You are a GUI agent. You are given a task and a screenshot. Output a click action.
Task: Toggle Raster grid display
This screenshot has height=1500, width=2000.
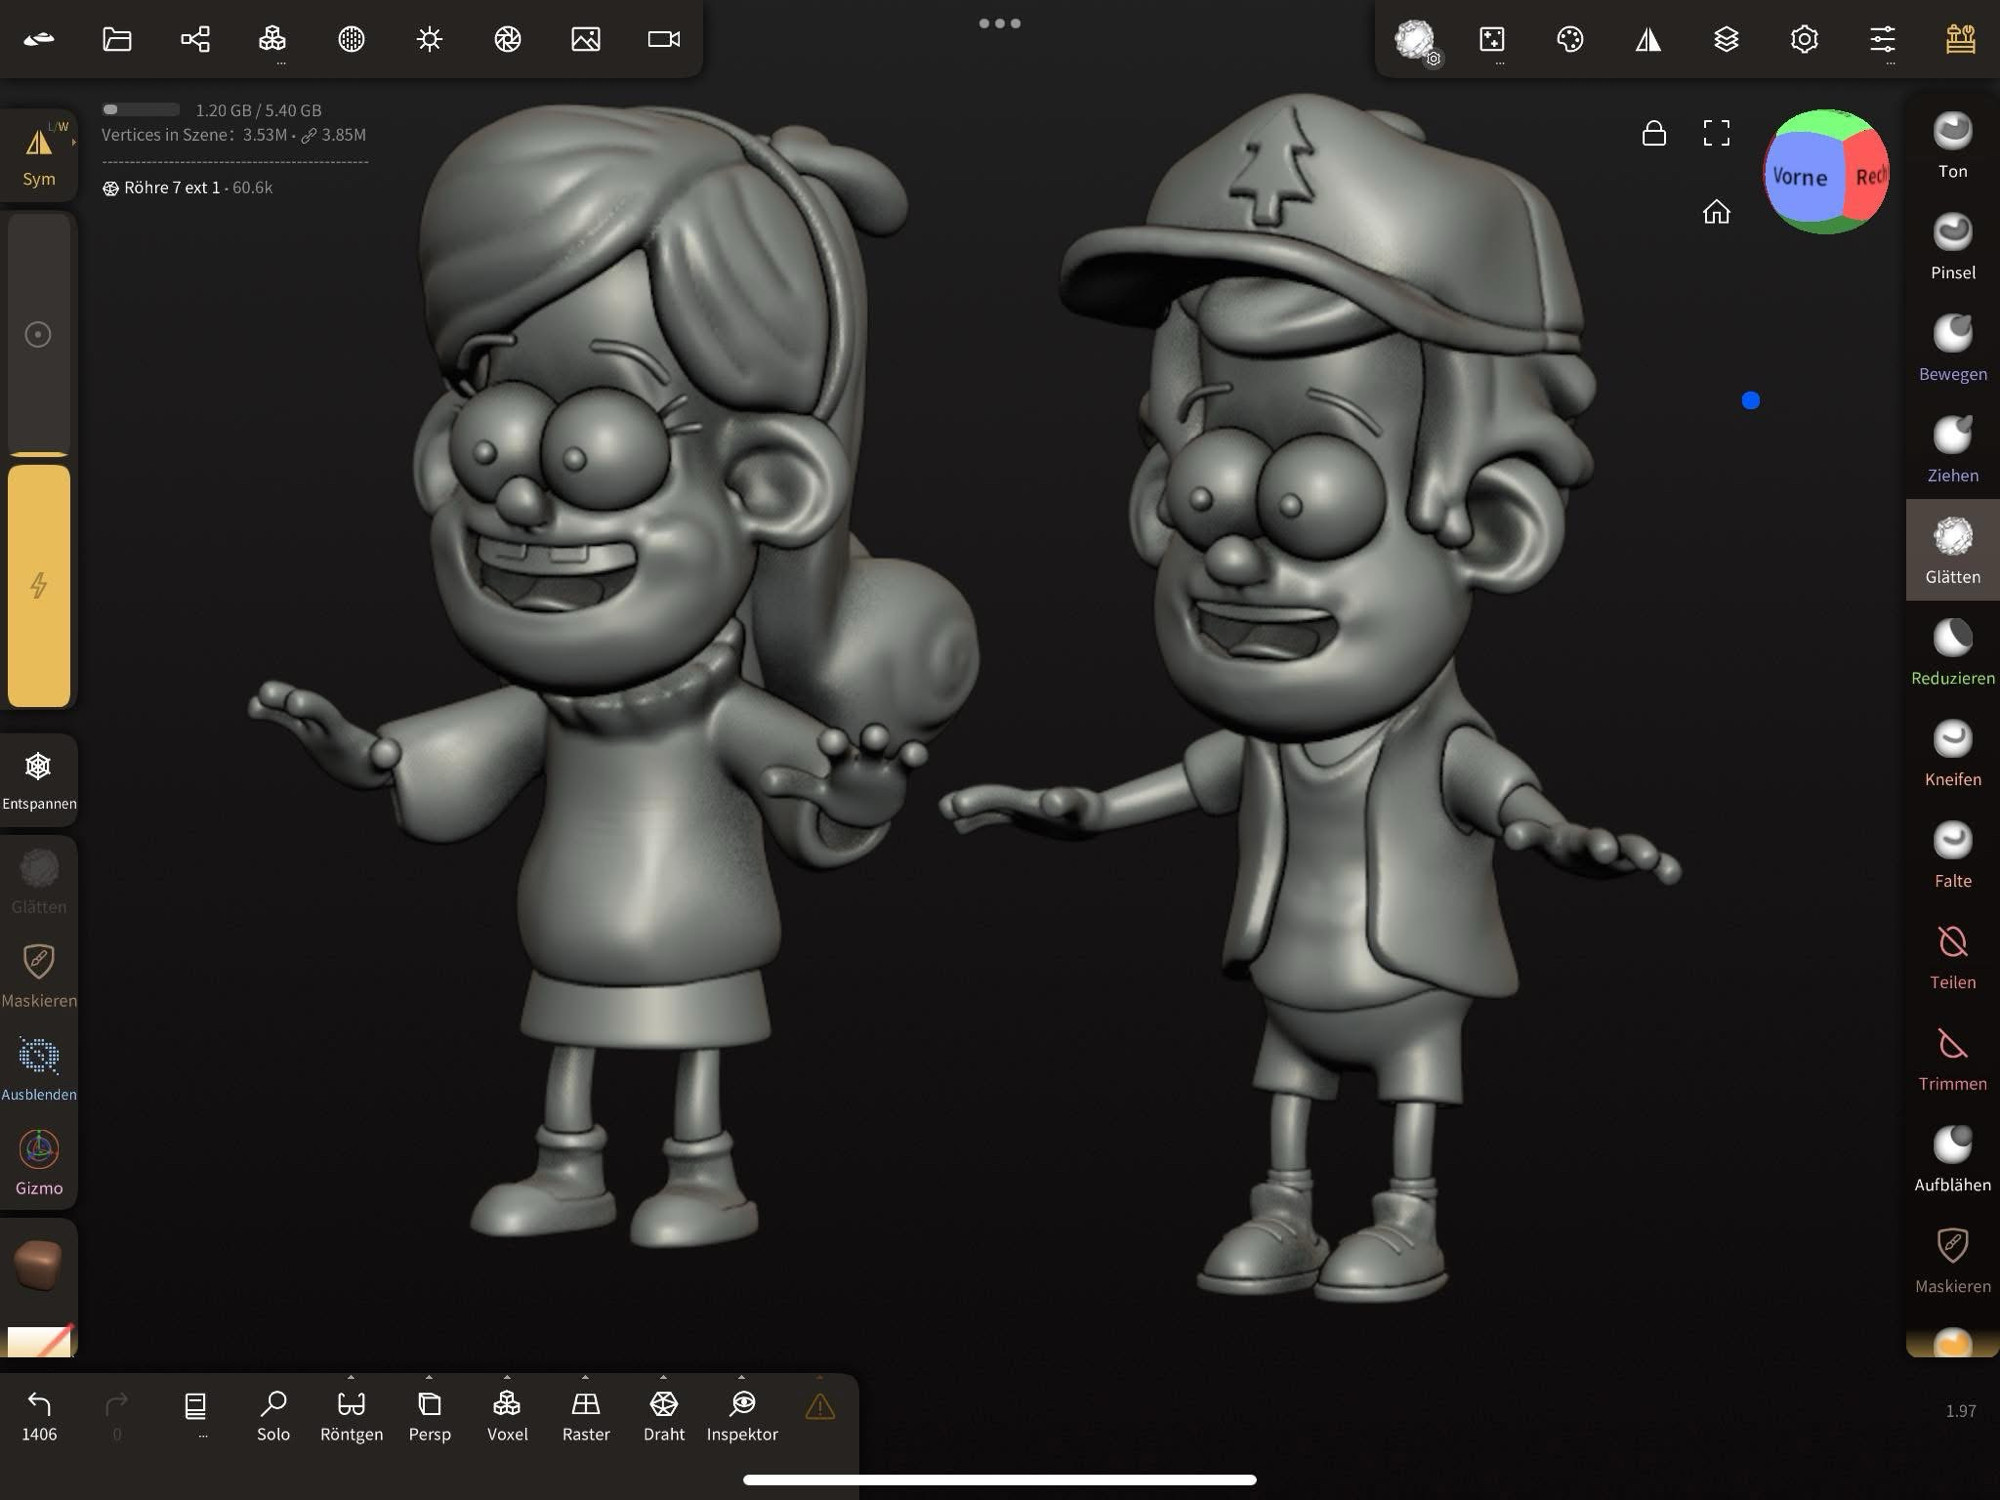585,1416
